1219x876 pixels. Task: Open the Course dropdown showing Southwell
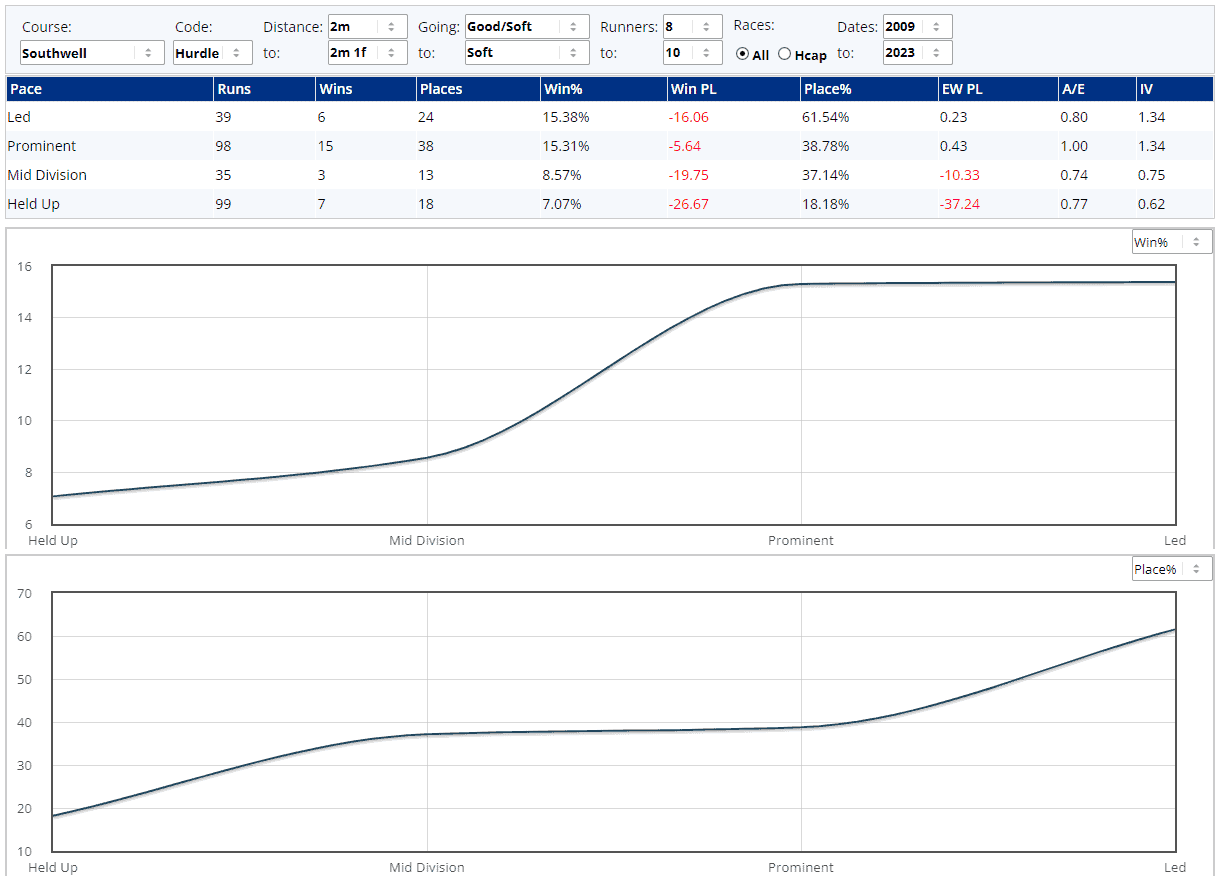91,53
